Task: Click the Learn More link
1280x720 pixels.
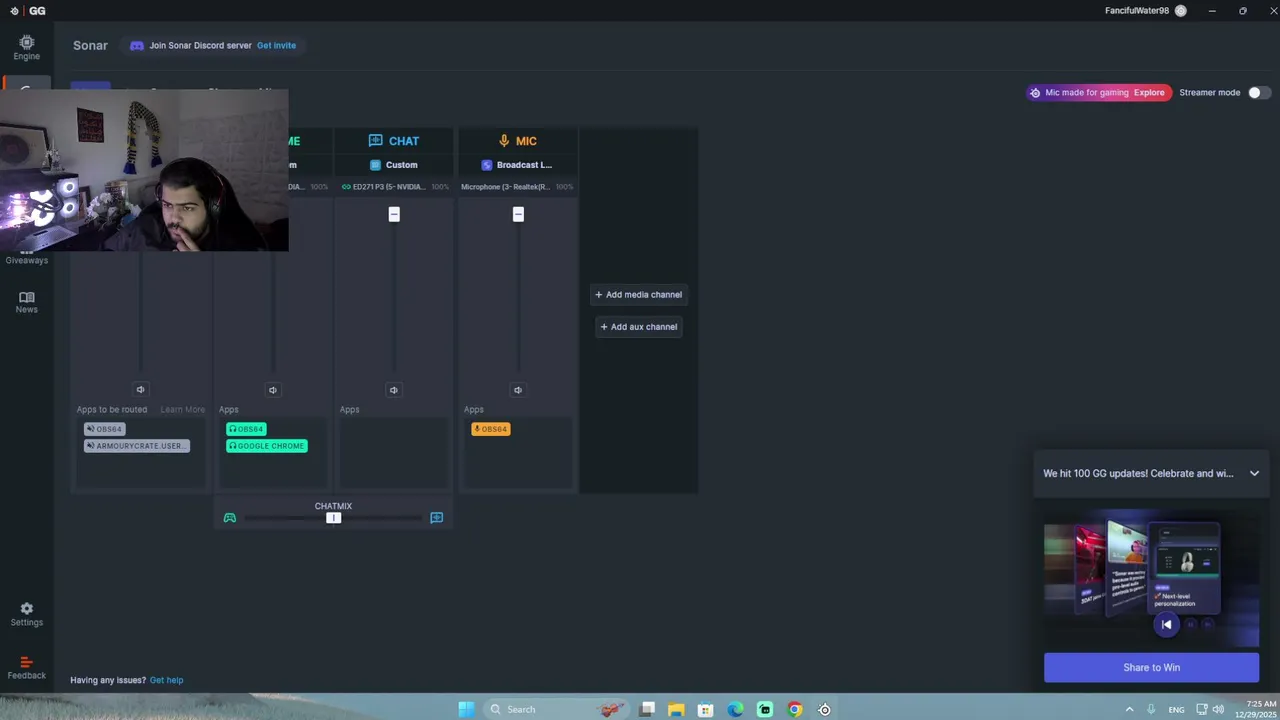Action: click(182, 409)
